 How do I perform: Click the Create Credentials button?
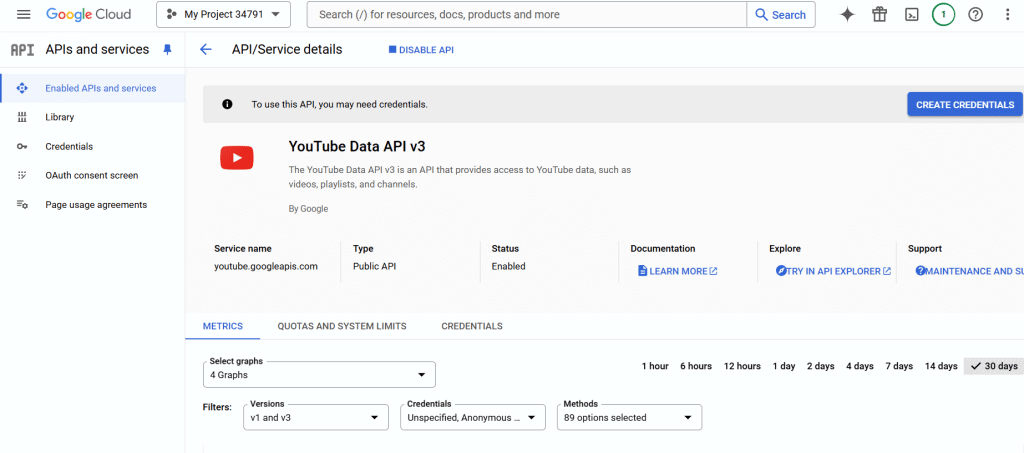tap(965, 105)
